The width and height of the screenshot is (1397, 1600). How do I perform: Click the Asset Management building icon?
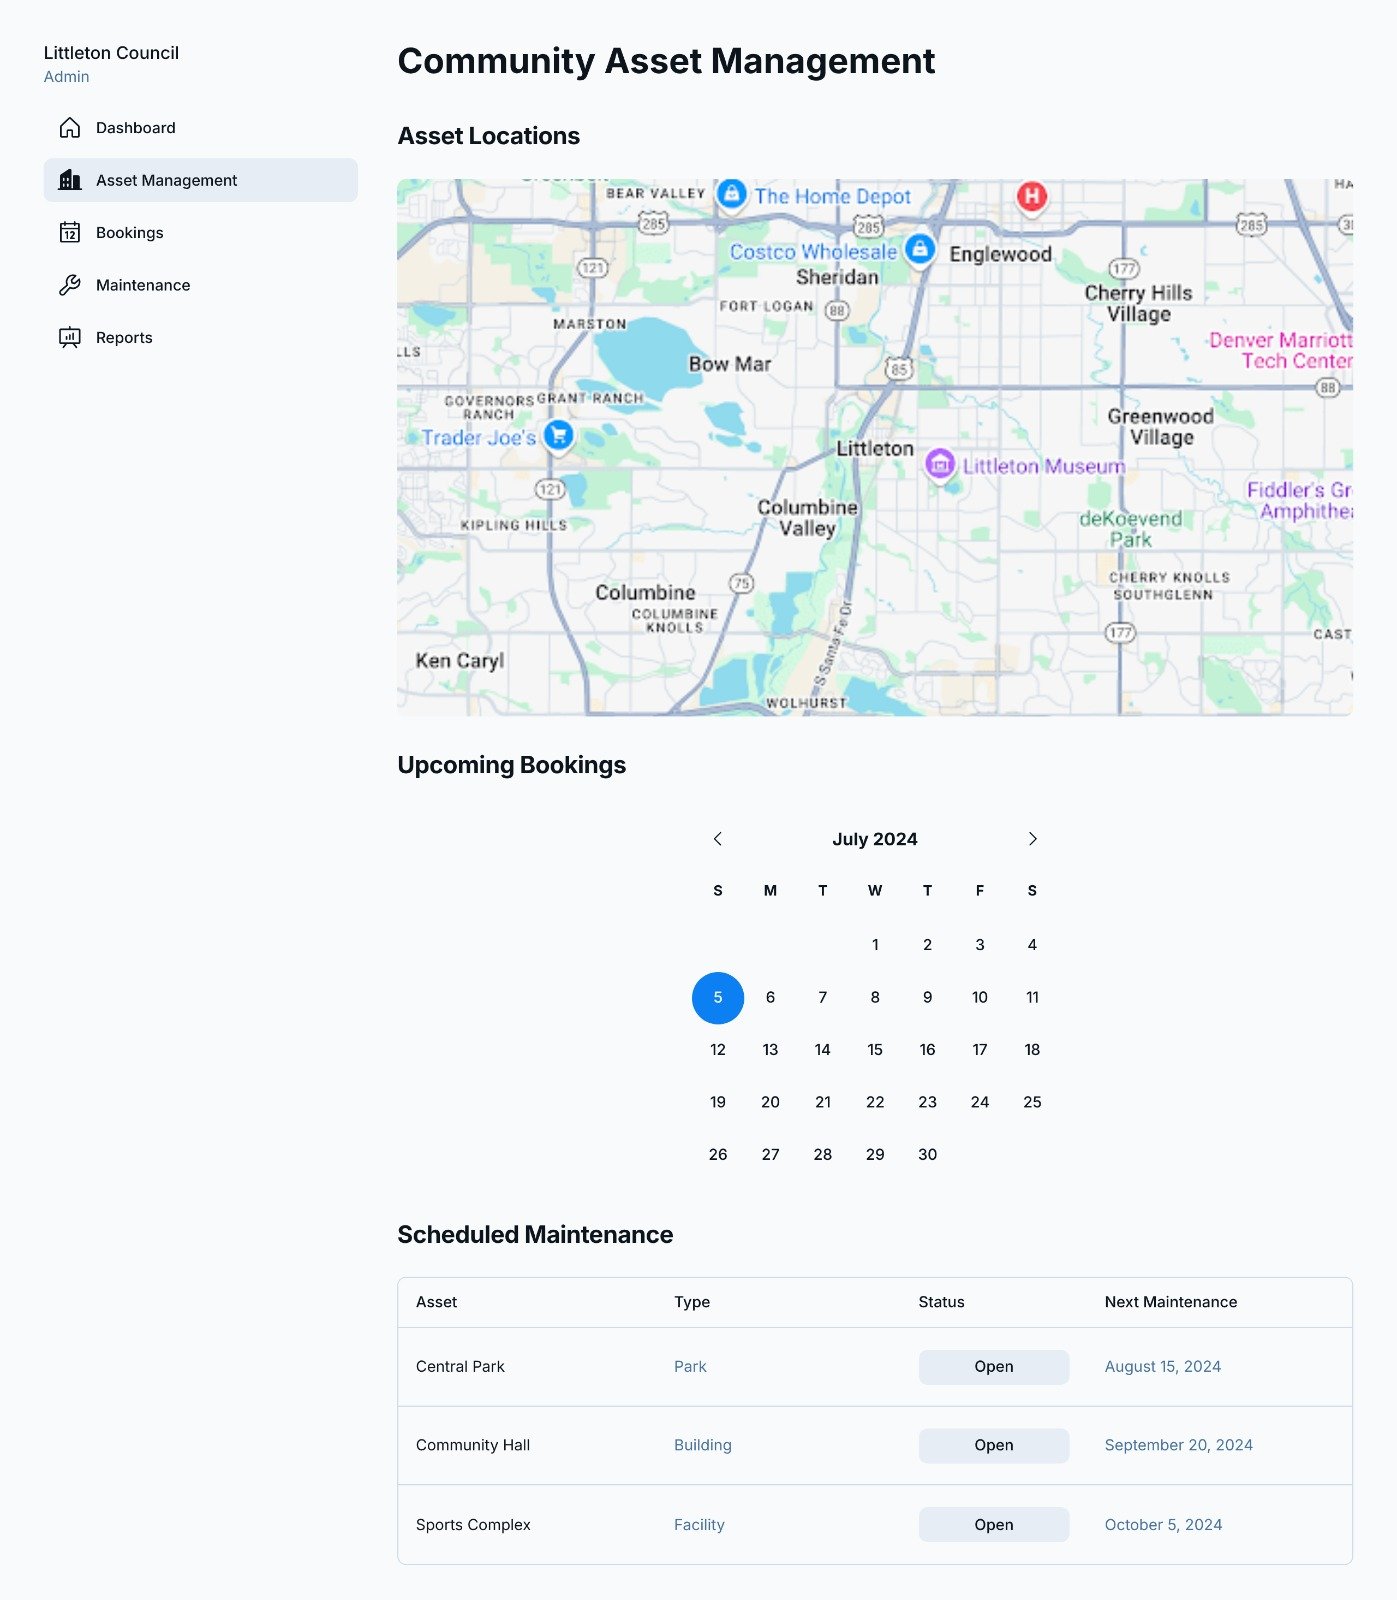[x=70, y=180]
